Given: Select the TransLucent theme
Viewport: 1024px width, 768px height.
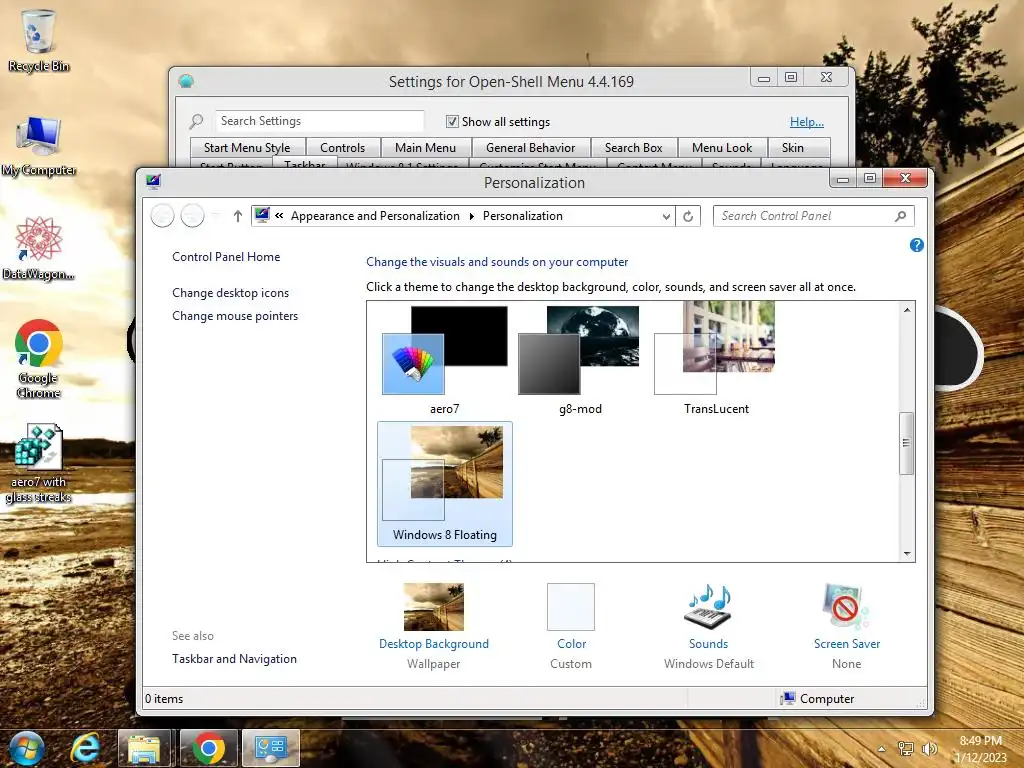Looking at the screenshot, I should [x=716, y=360].
